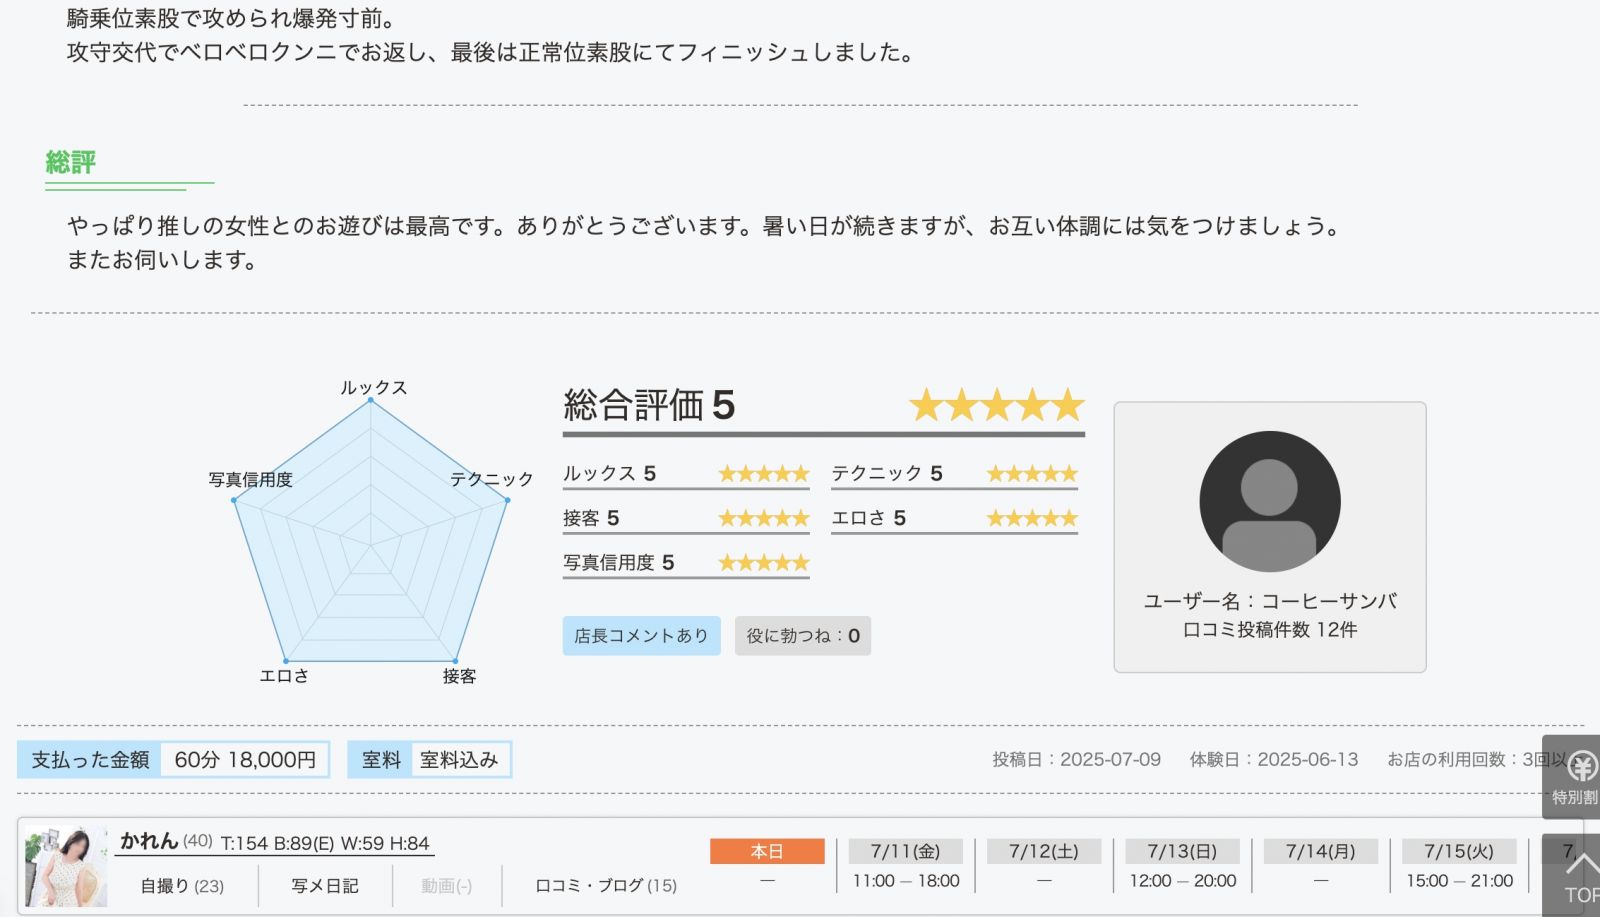Click the username コーヒーサンバ text
Viewport: 1600px width, 917px height.
click(x=1269, y=601)
